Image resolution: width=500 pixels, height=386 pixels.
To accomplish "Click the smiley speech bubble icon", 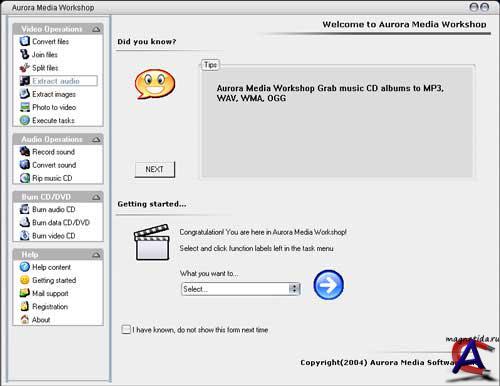I will click(x=155, y=84).
